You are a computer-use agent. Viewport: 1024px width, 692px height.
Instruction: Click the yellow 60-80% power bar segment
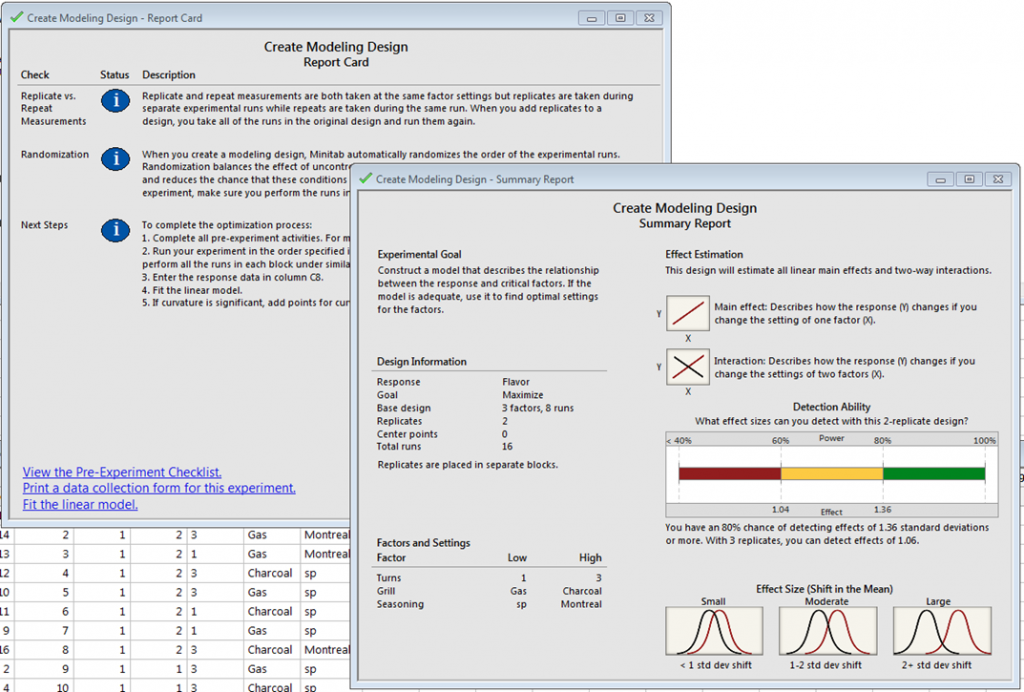pos(832,474)
